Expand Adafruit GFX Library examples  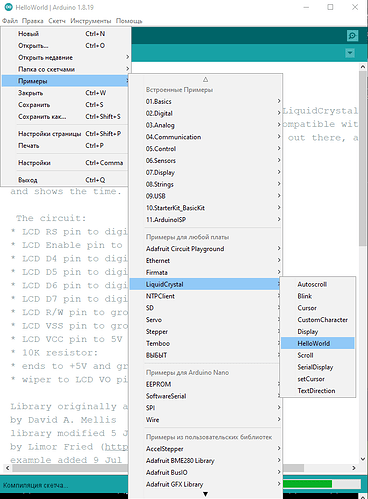[x=206, y=484]
